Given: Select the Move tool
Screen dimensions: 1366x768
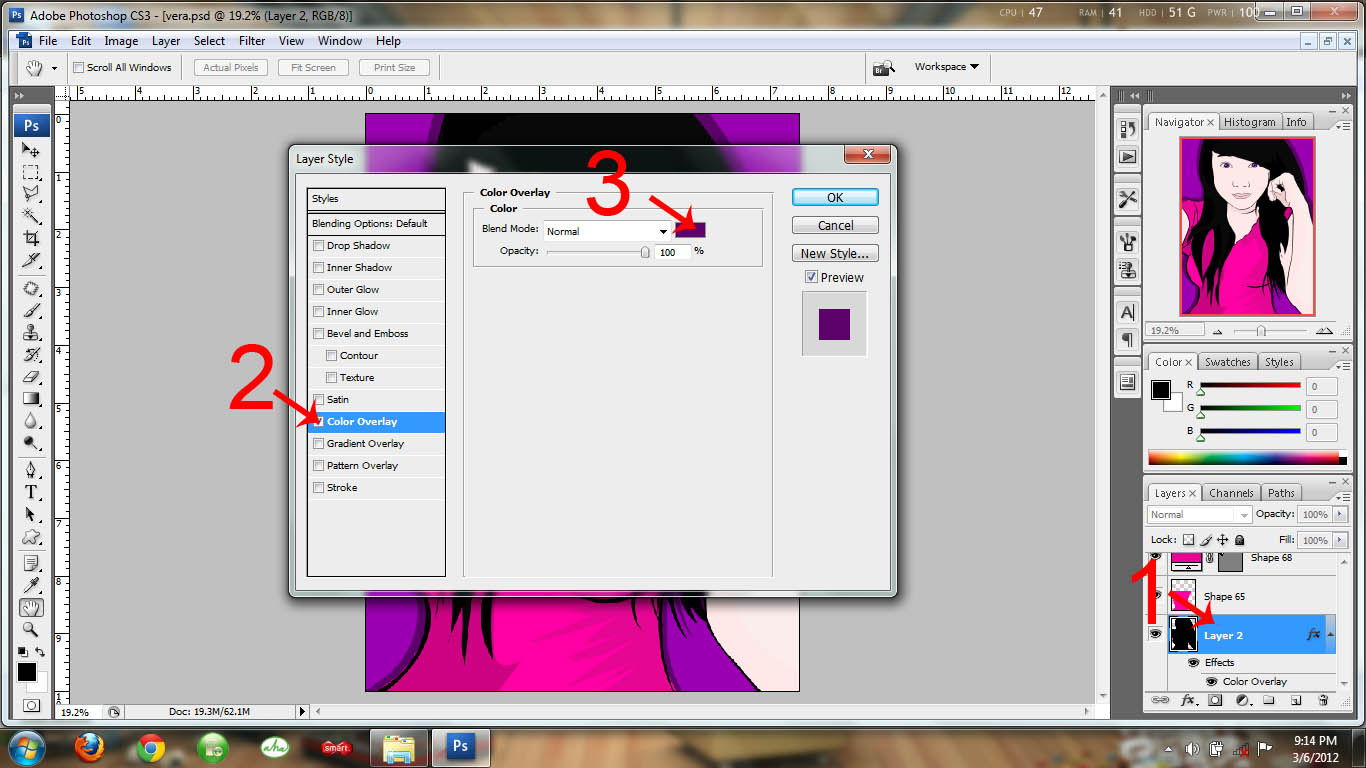Looking at the screenshot, I should [31, 149].
